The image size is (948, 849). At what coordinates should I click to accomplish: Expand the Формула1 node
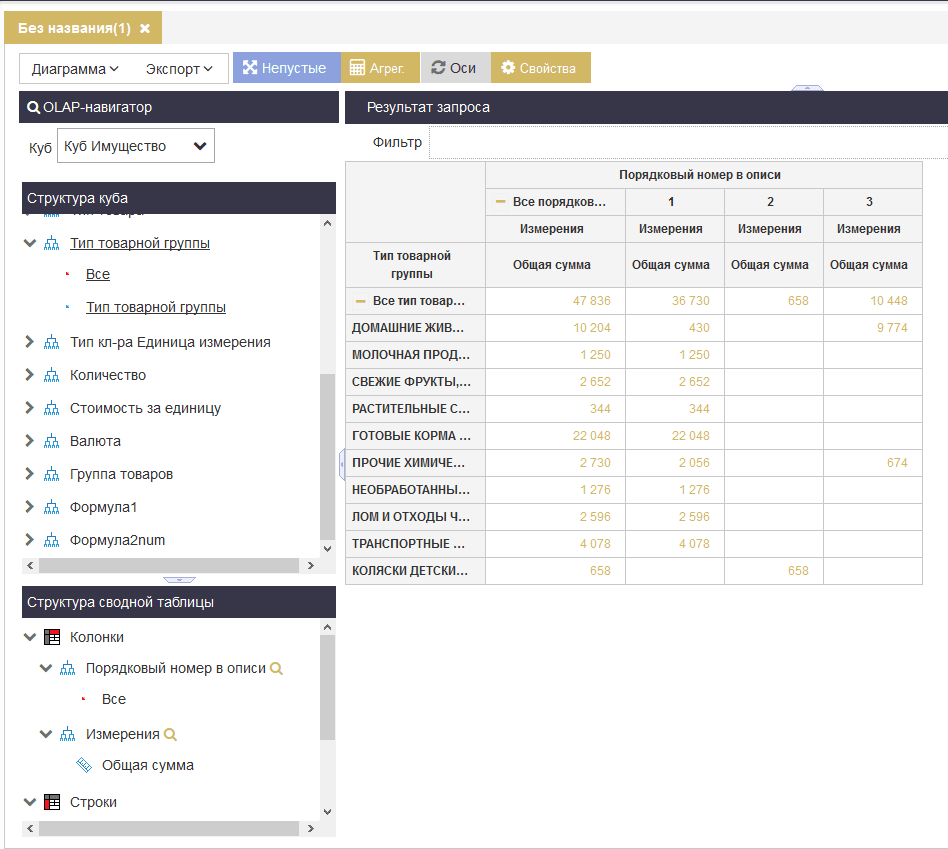point(30,507)
